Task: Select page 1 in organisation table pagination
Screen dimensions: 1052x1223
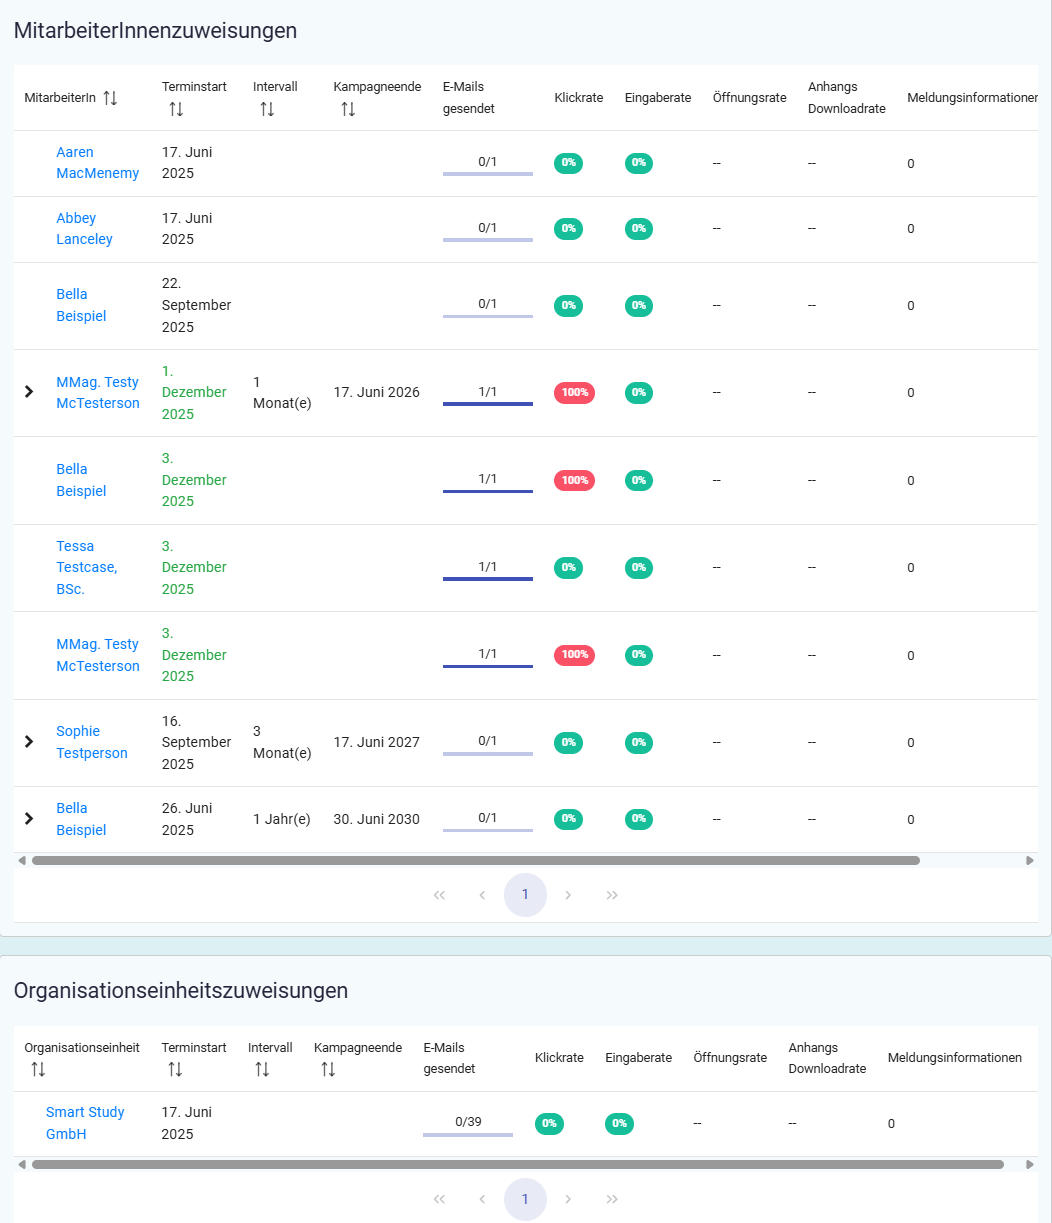Action: [525, 1199]
